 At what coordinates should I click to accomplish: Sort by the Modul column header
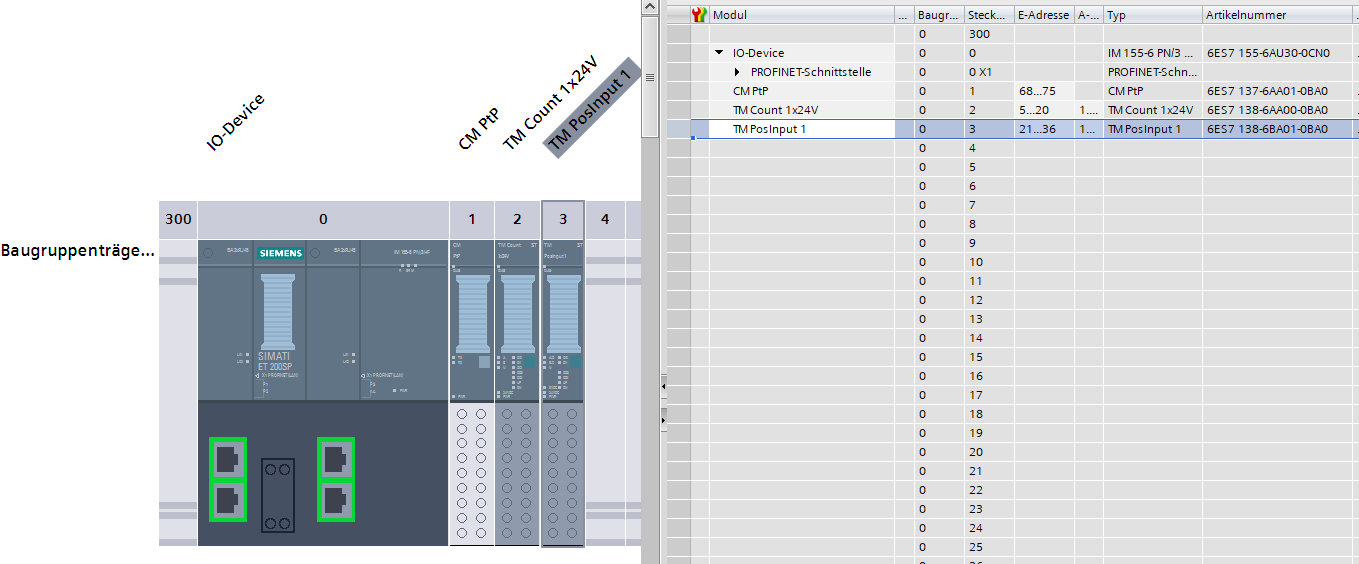[x=802, y=15]
